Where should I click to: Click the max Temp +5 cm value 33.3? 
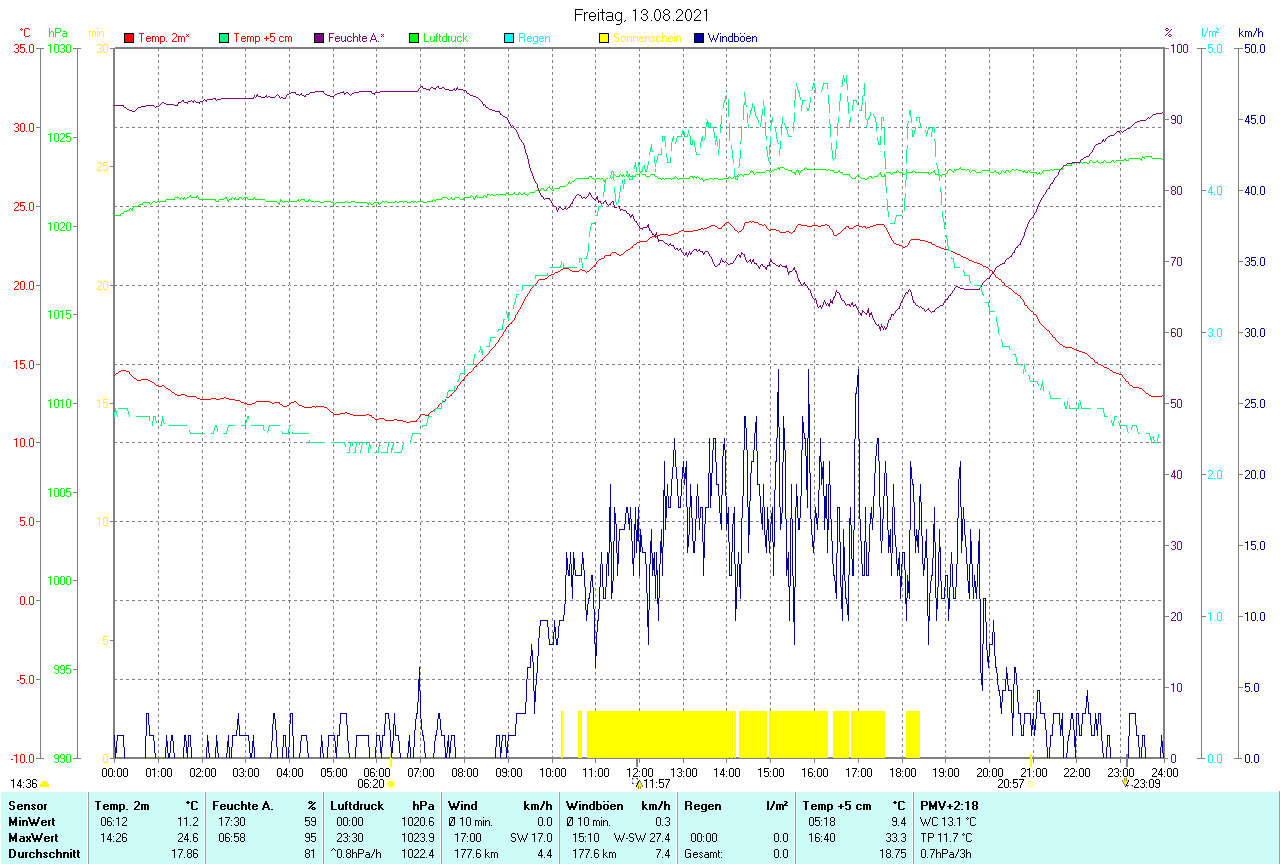click(x=895, y=837)
